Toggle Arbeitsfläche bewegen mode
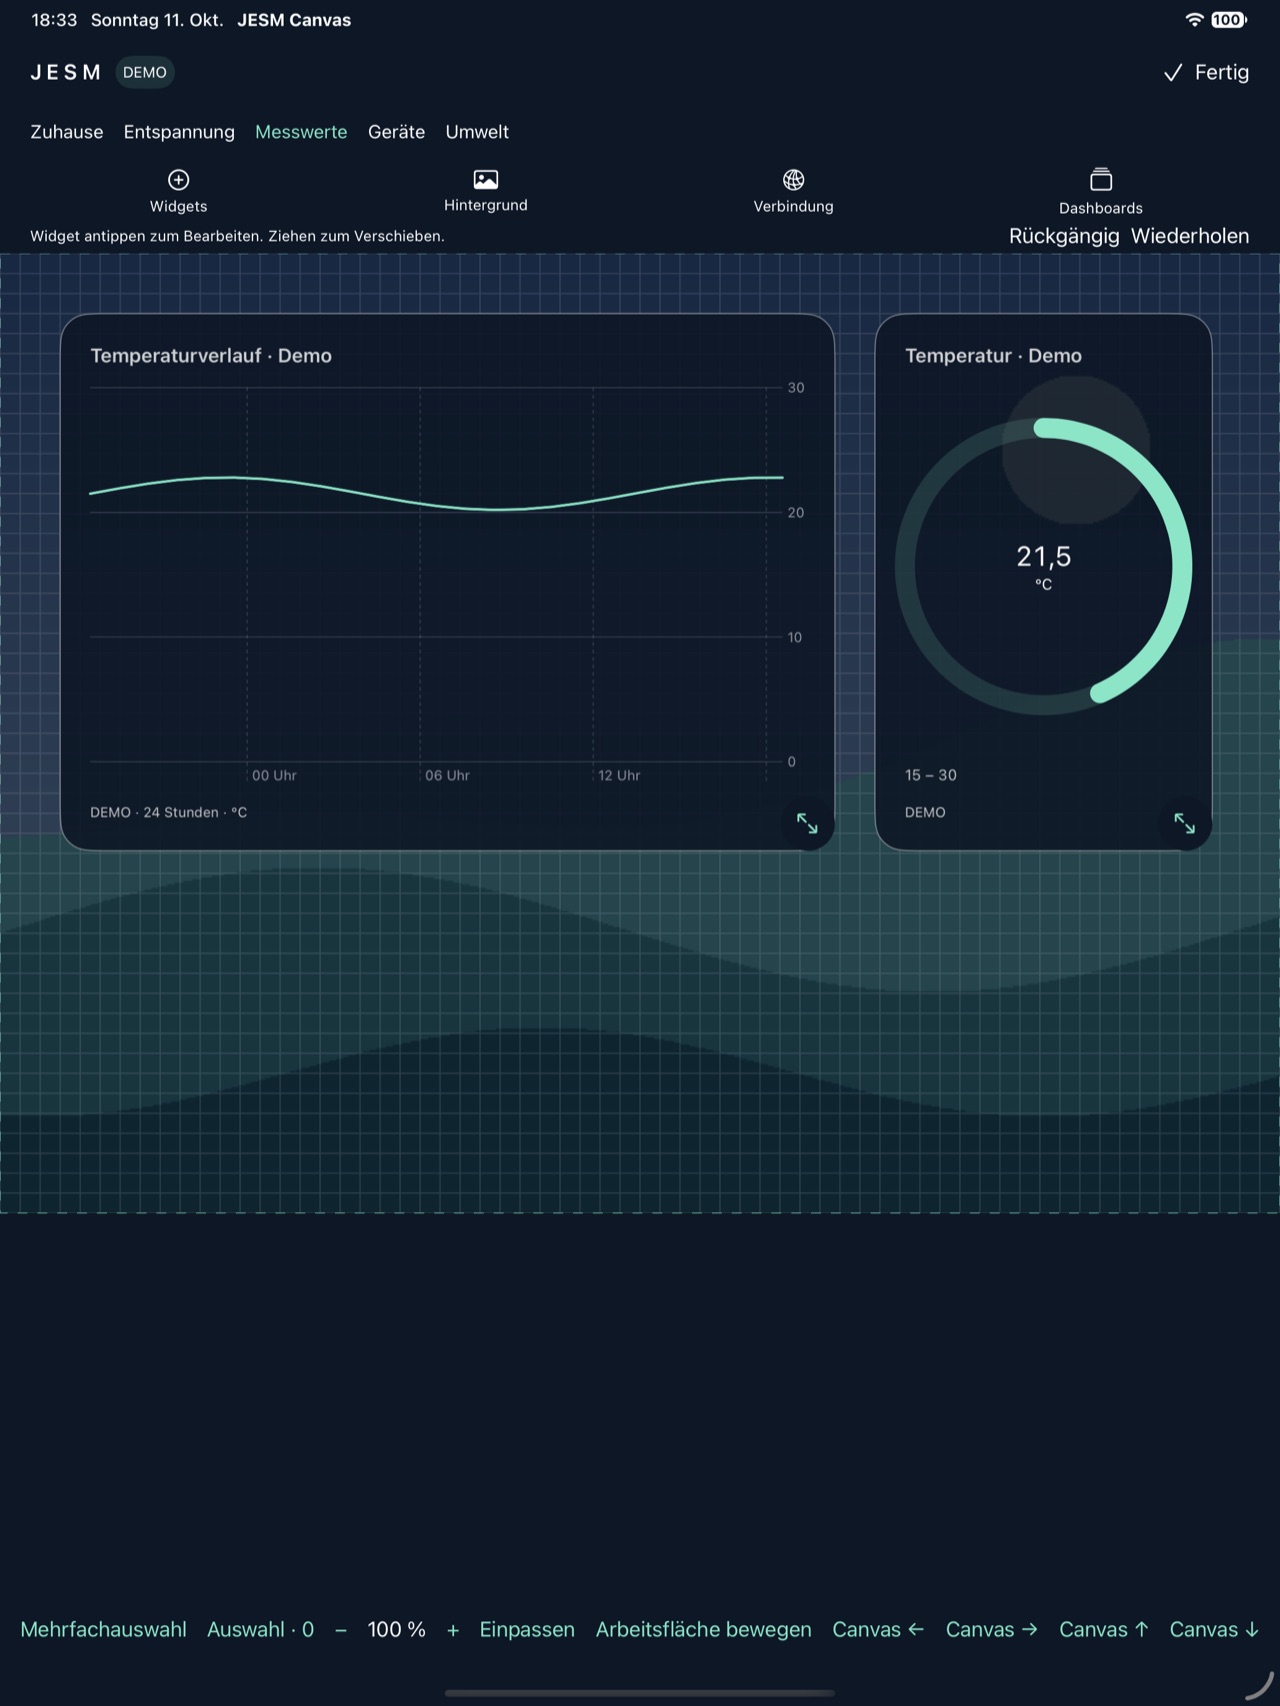This screenshot has width=1280, height=1706. 703,1629
